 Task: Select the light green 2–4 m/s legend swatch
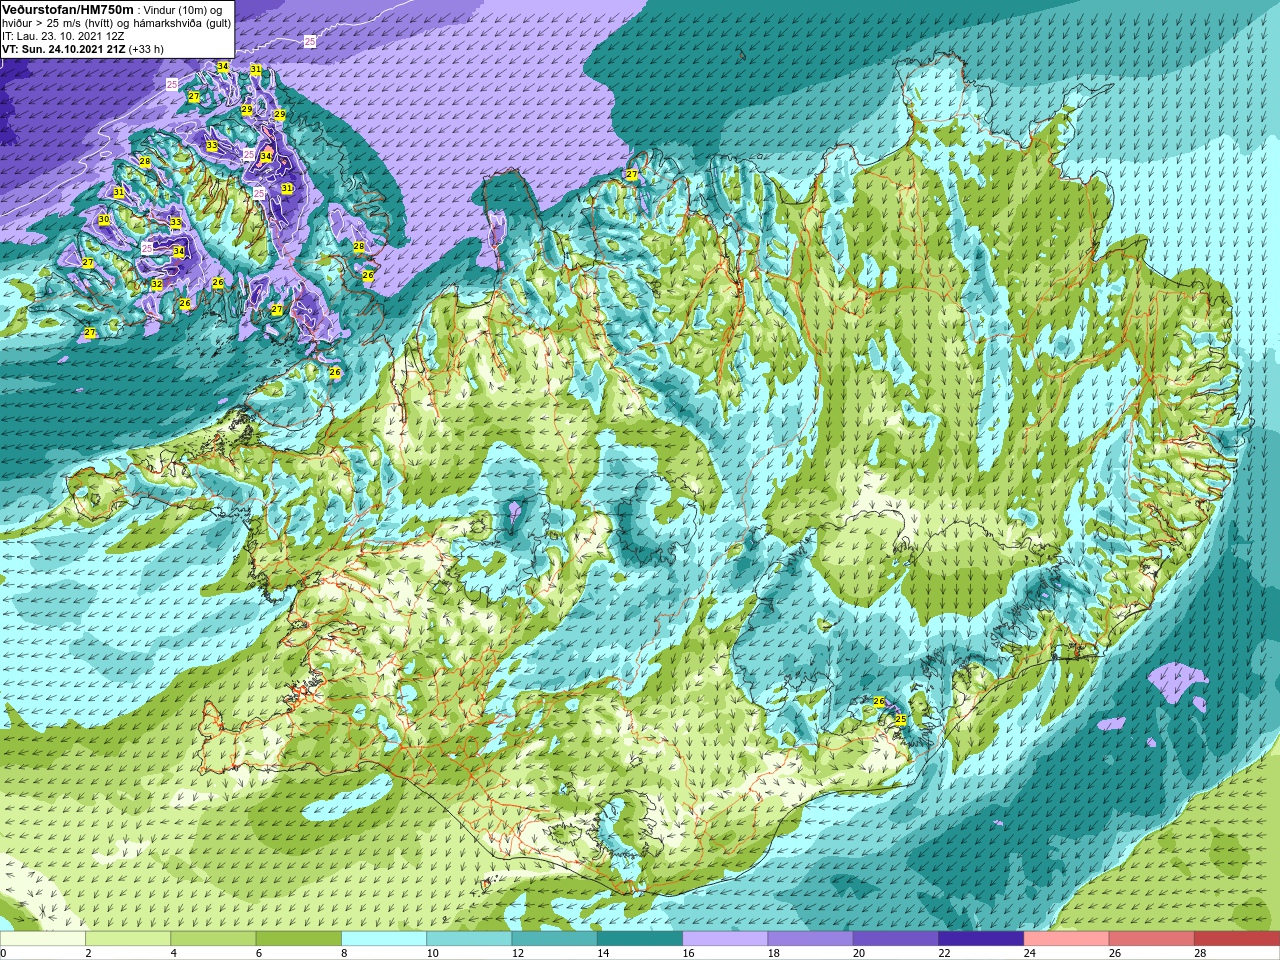(128, 939)
